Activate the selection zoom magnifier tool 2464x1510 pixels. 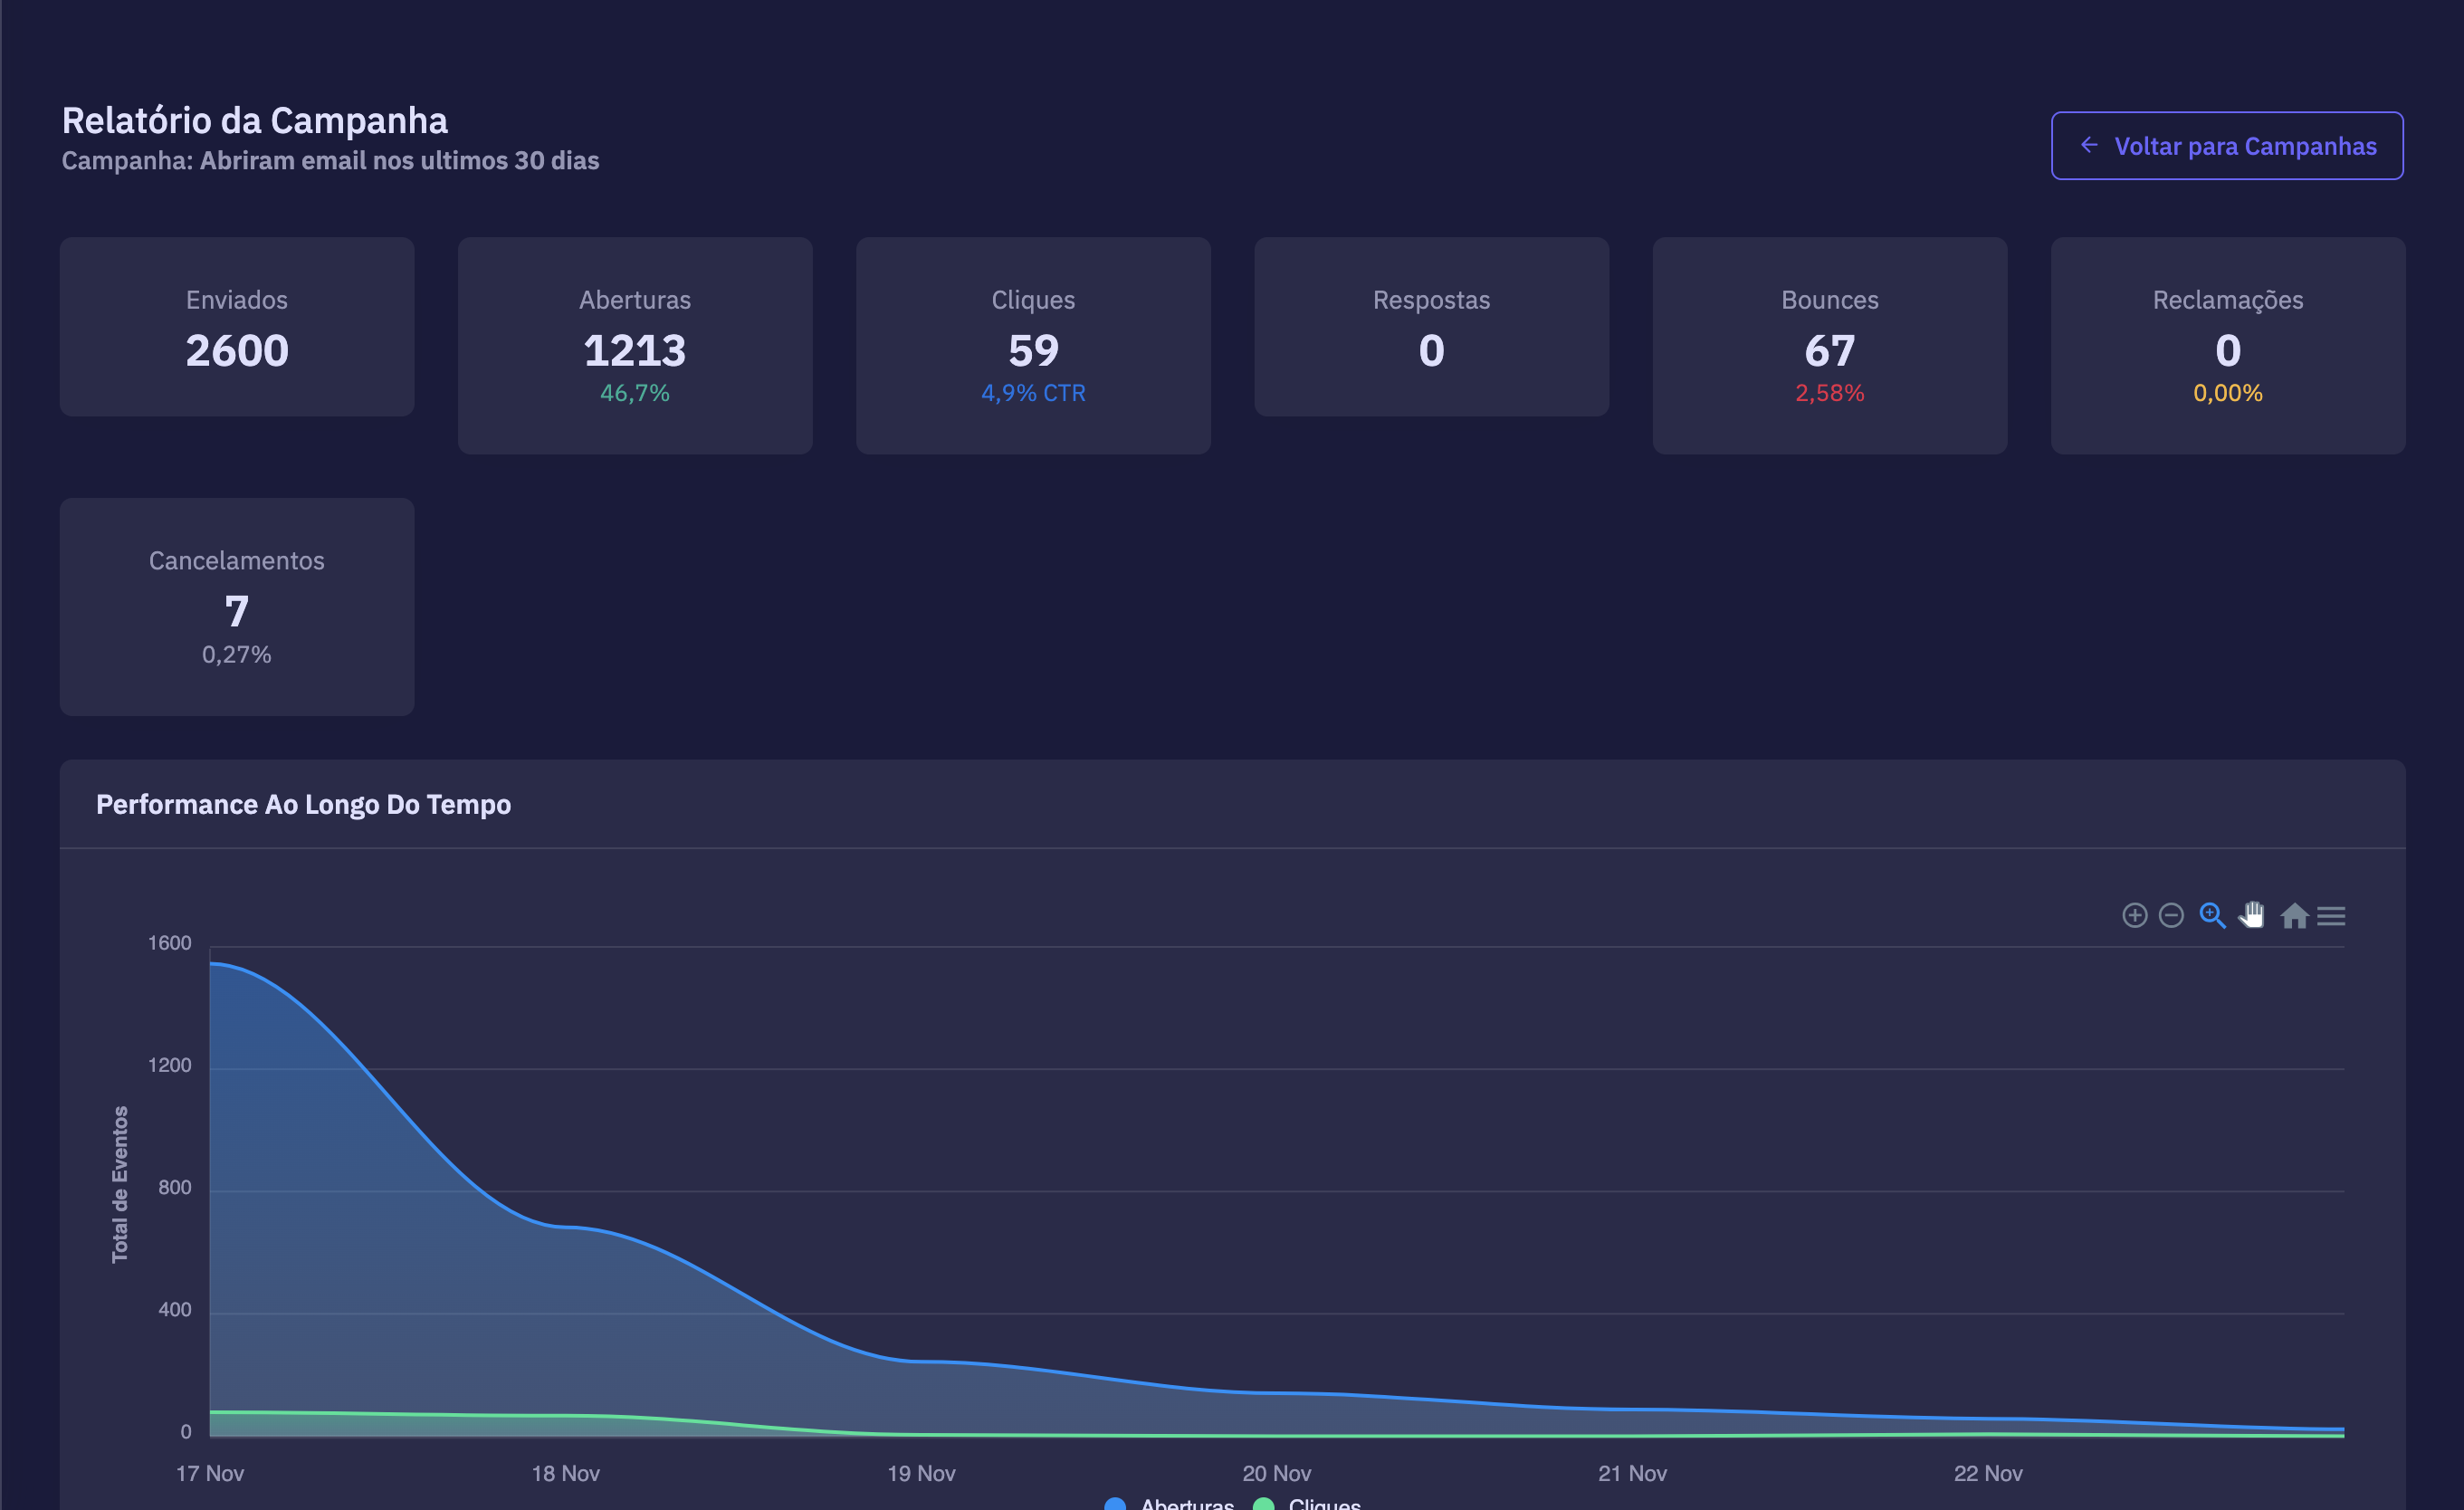pos(2212,915)
